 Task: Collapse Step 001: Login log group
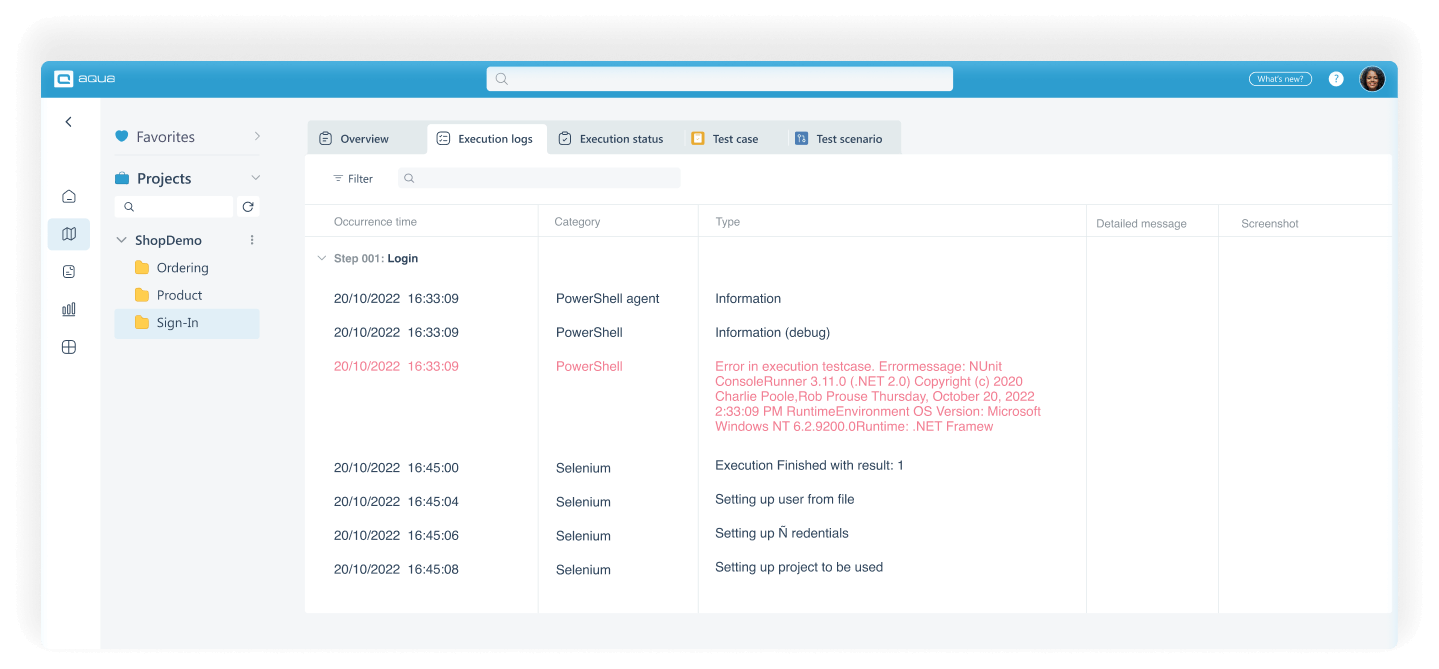click(x=321, y=257)
